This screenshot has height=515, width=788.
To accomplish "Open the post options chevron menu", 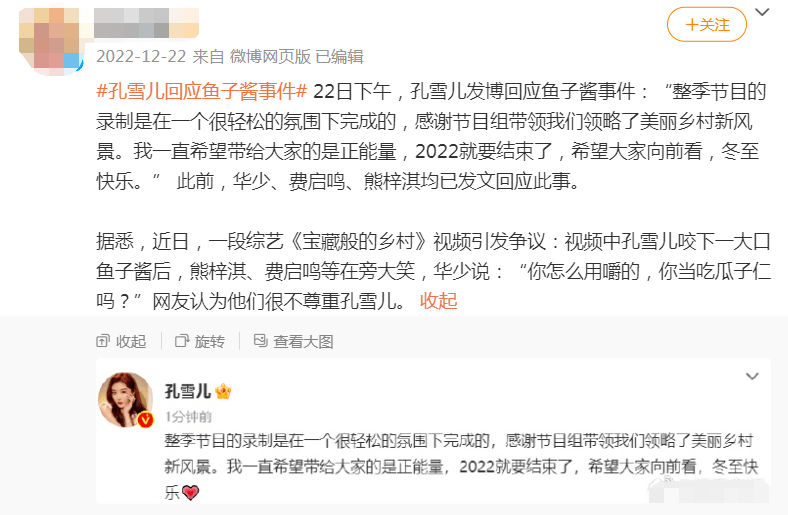I will coord(762,12).
